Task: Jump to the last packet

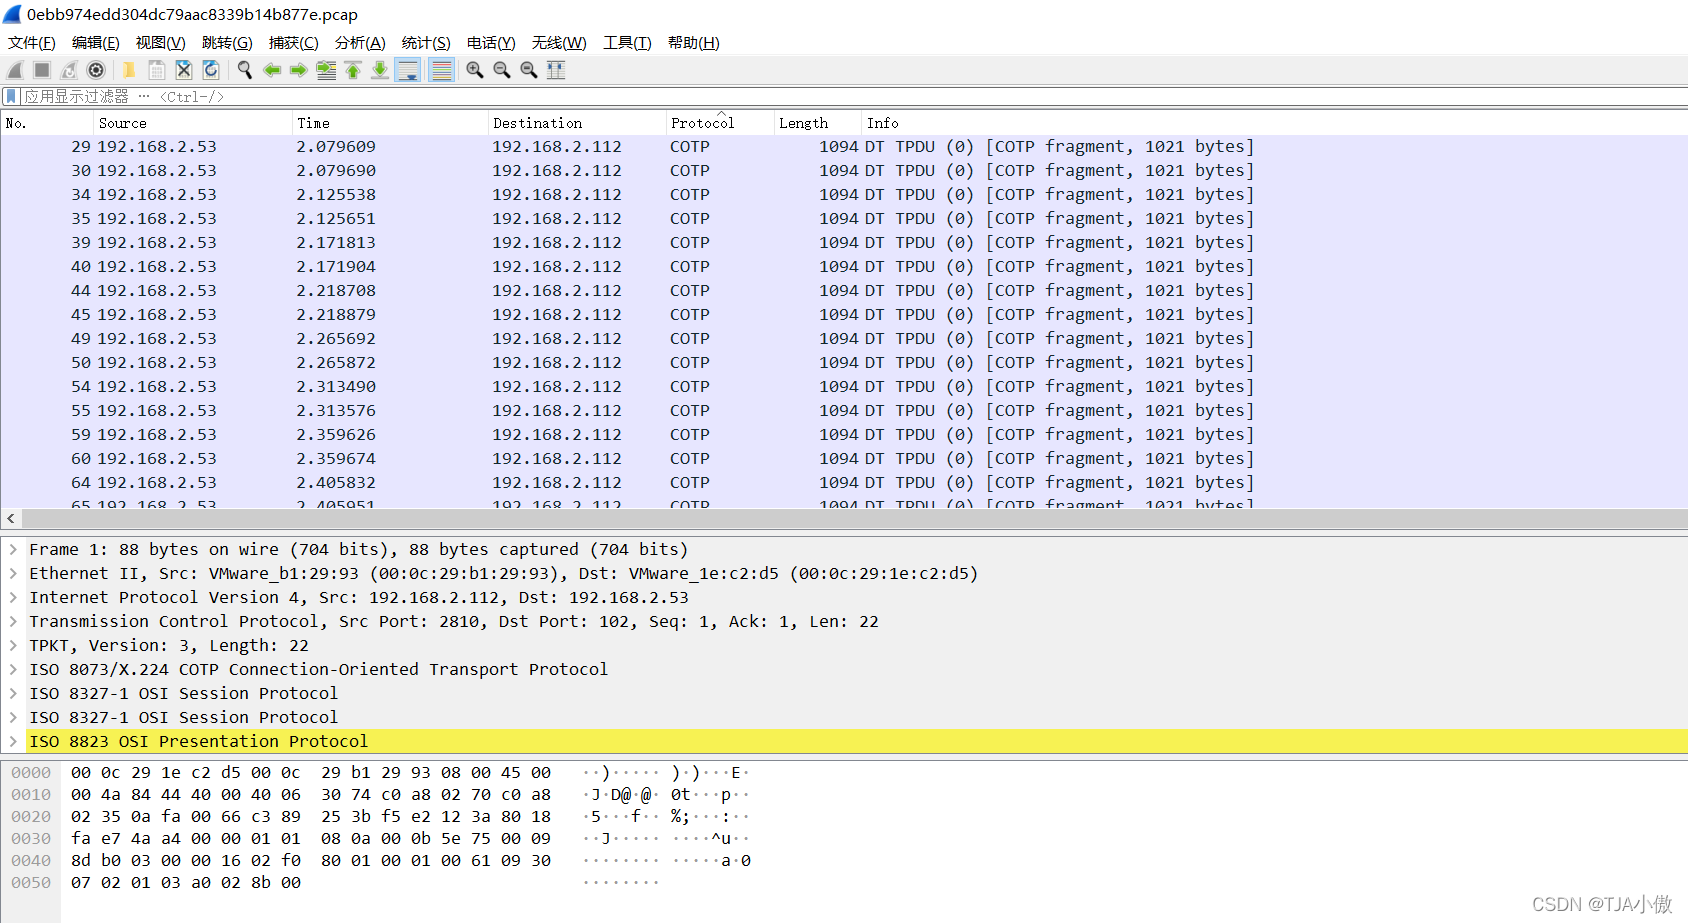Action: pos(380,70)
